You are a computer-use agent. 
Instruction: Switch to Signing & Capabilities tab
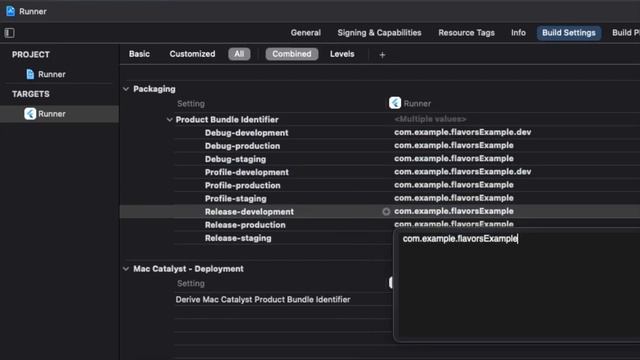(379, 33)
